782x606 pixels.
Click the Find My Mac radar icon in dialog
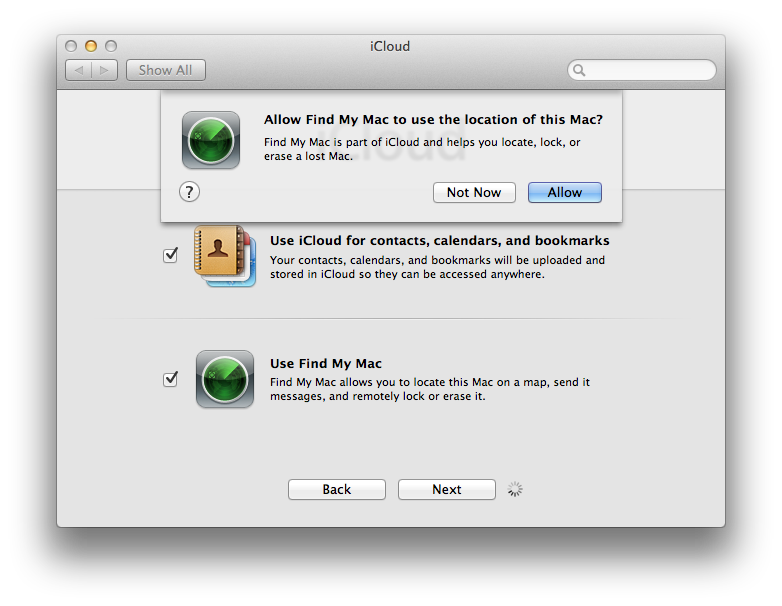tap(211, 140)
